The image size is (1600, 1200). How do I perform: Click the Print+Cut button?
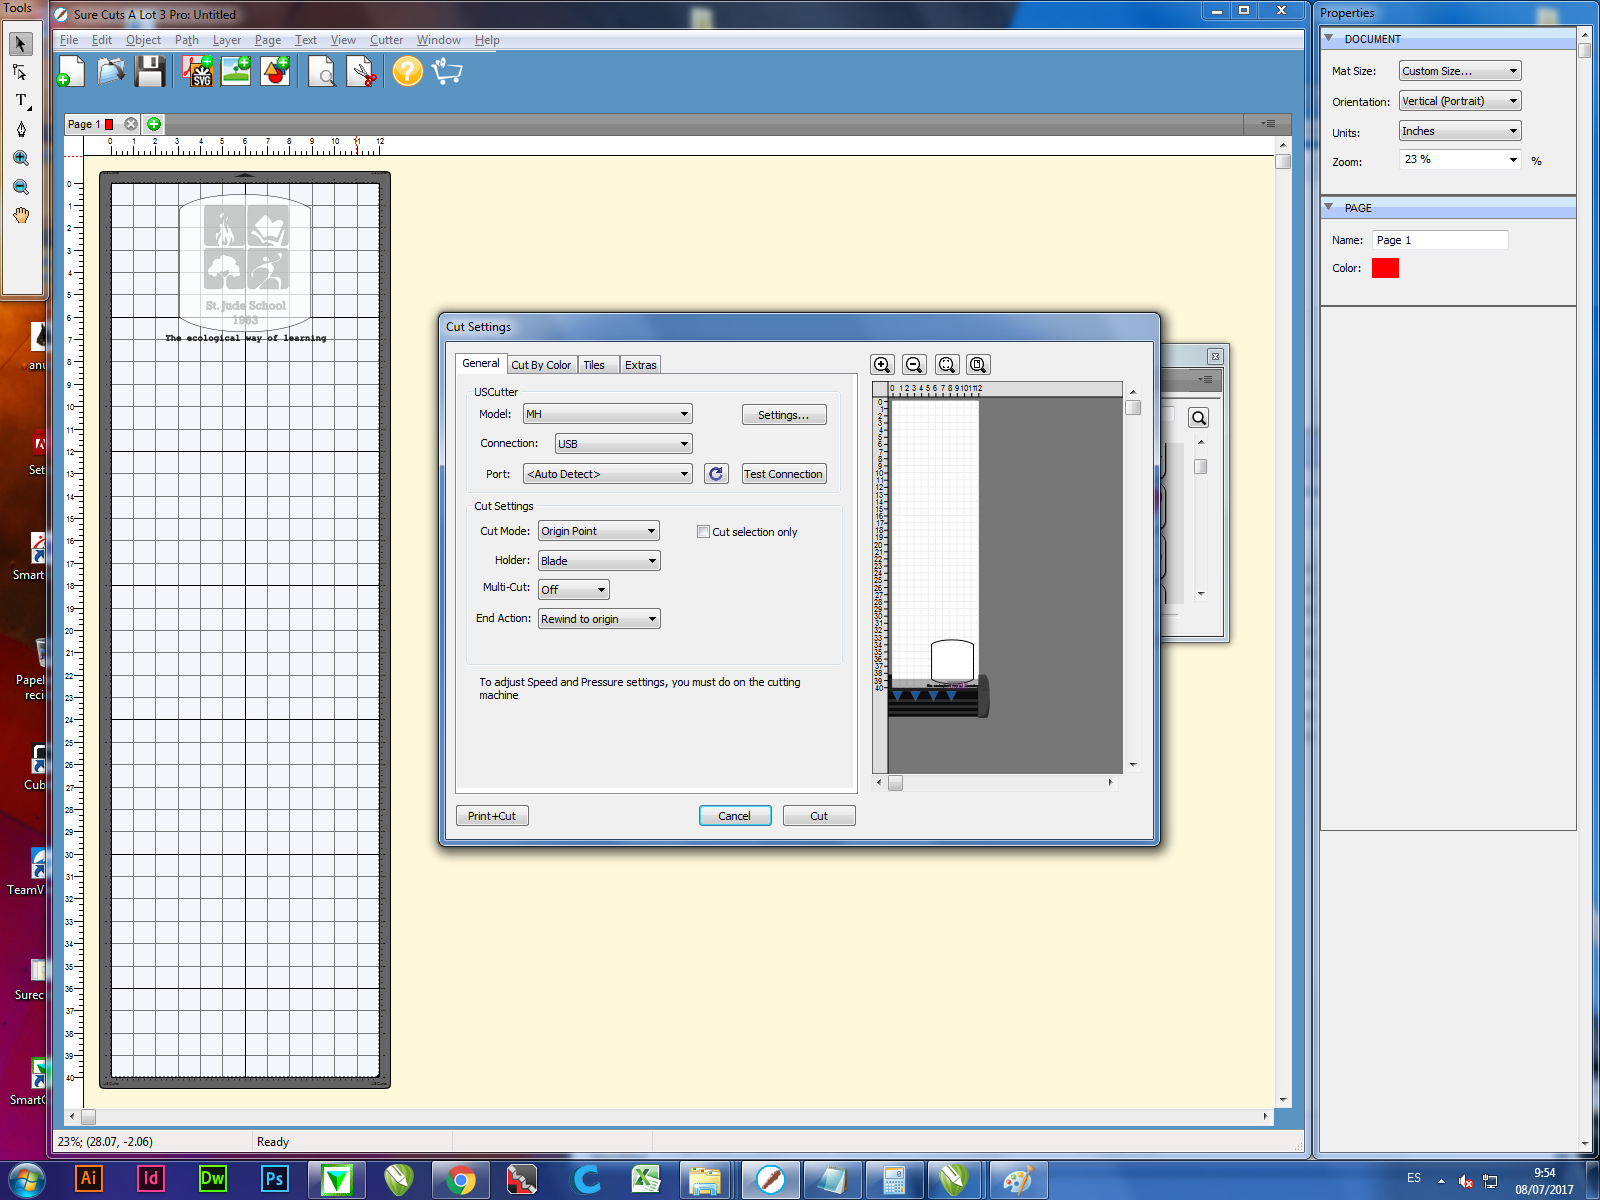point(492,816)
